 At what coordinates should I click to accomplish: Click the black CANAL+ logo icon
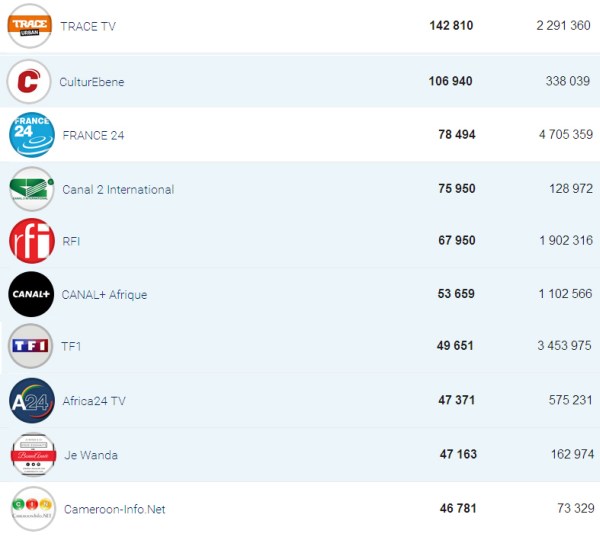[31, 294]
